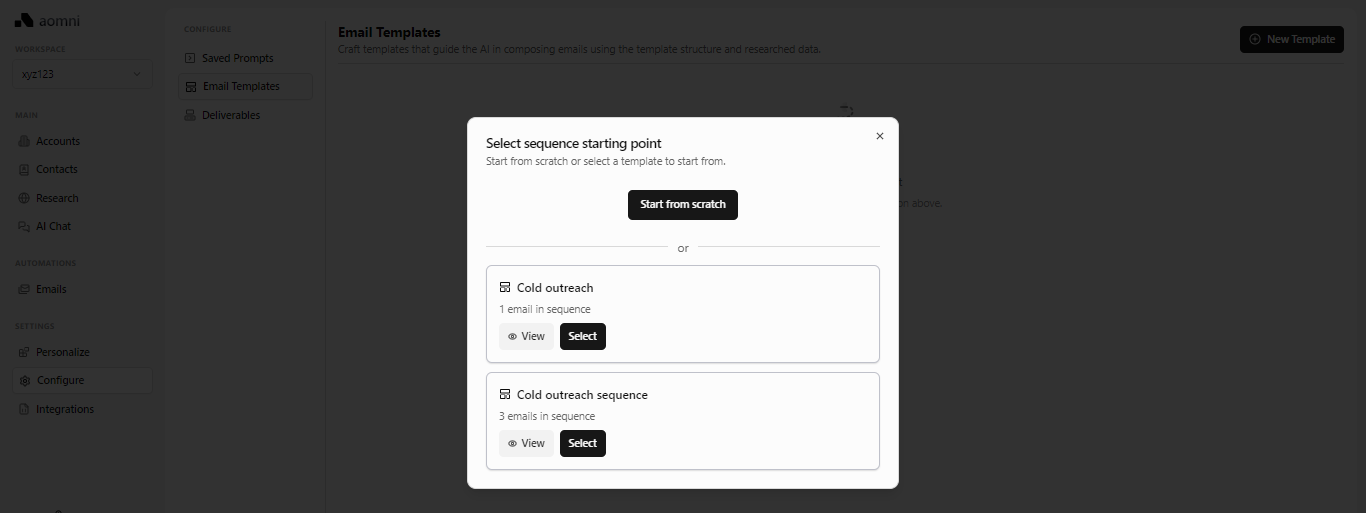Close the sequence starting point dialog
1366x513 pixels.
coord(880,136)
